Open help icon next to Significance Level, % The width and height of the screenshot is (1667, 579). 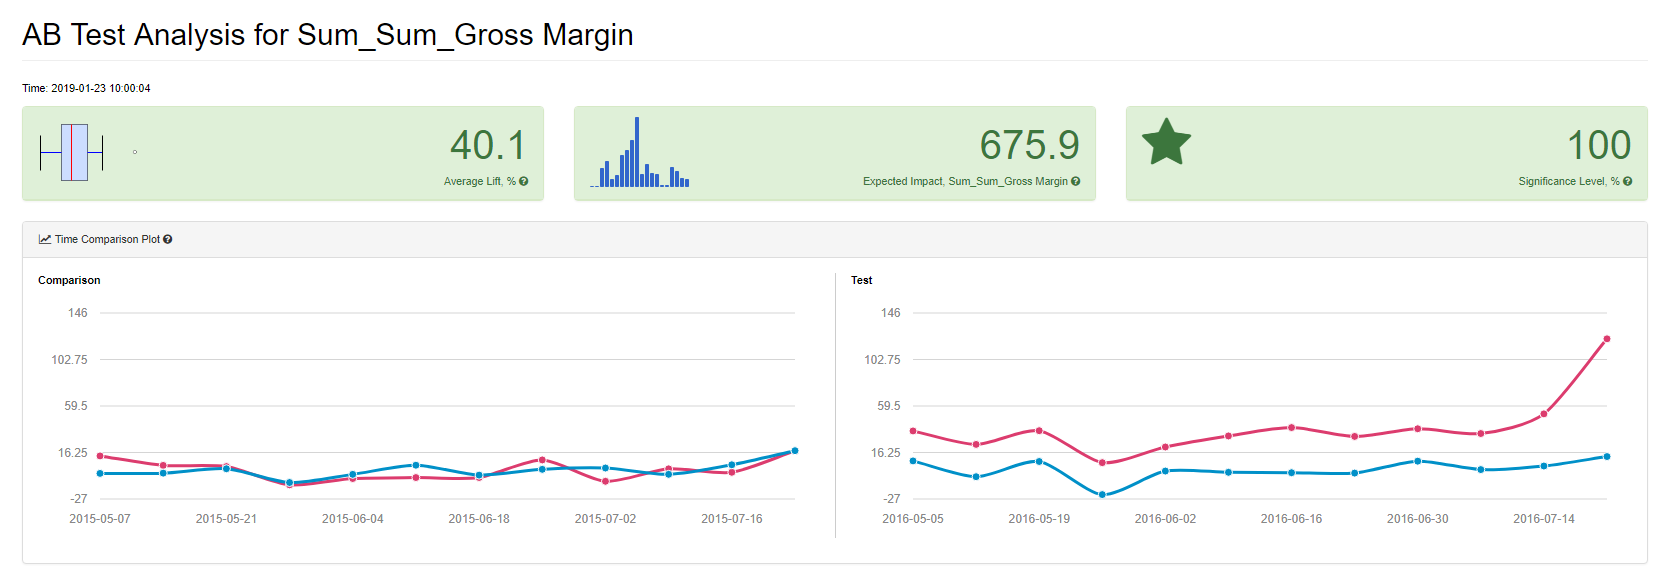point(1628,181)
